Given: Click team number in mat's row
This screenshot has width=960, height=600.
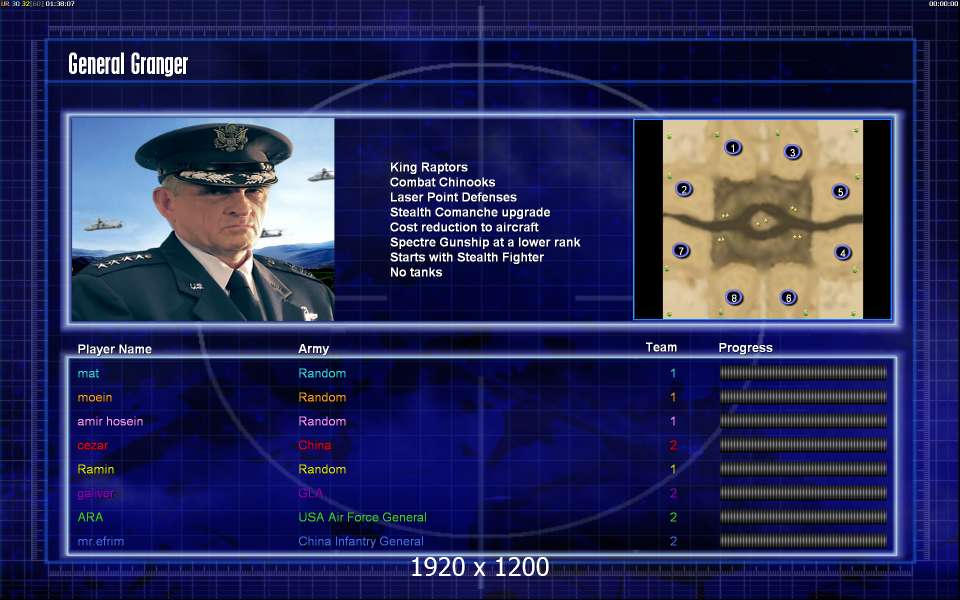Looking at the screenshot, I should click(673, 373).
